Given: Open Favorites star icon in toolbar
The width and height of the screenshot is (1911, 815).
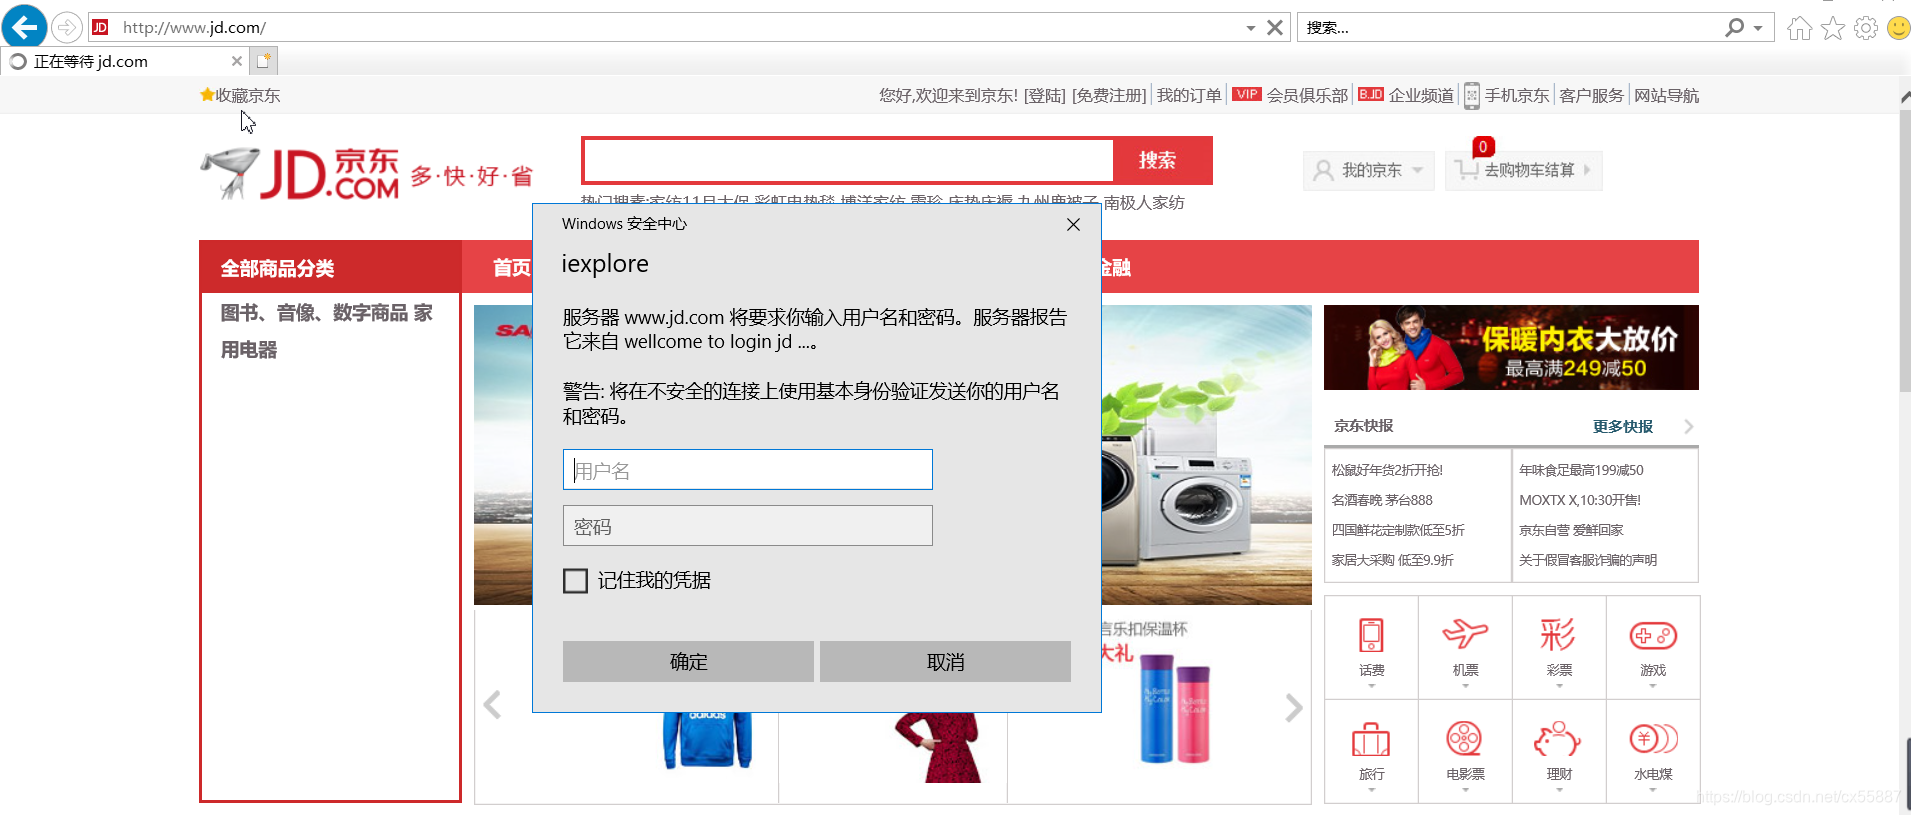Looking at the screenshot, I should tap(1832, 28).
